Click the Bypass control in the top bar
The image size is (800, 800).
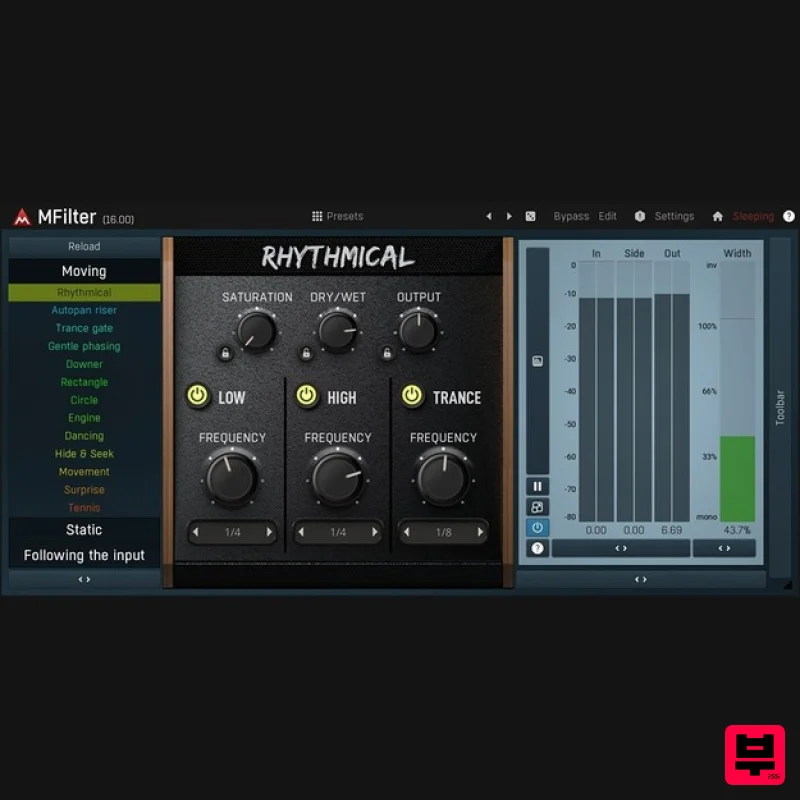pyautogui.click(x=571, y=216)
